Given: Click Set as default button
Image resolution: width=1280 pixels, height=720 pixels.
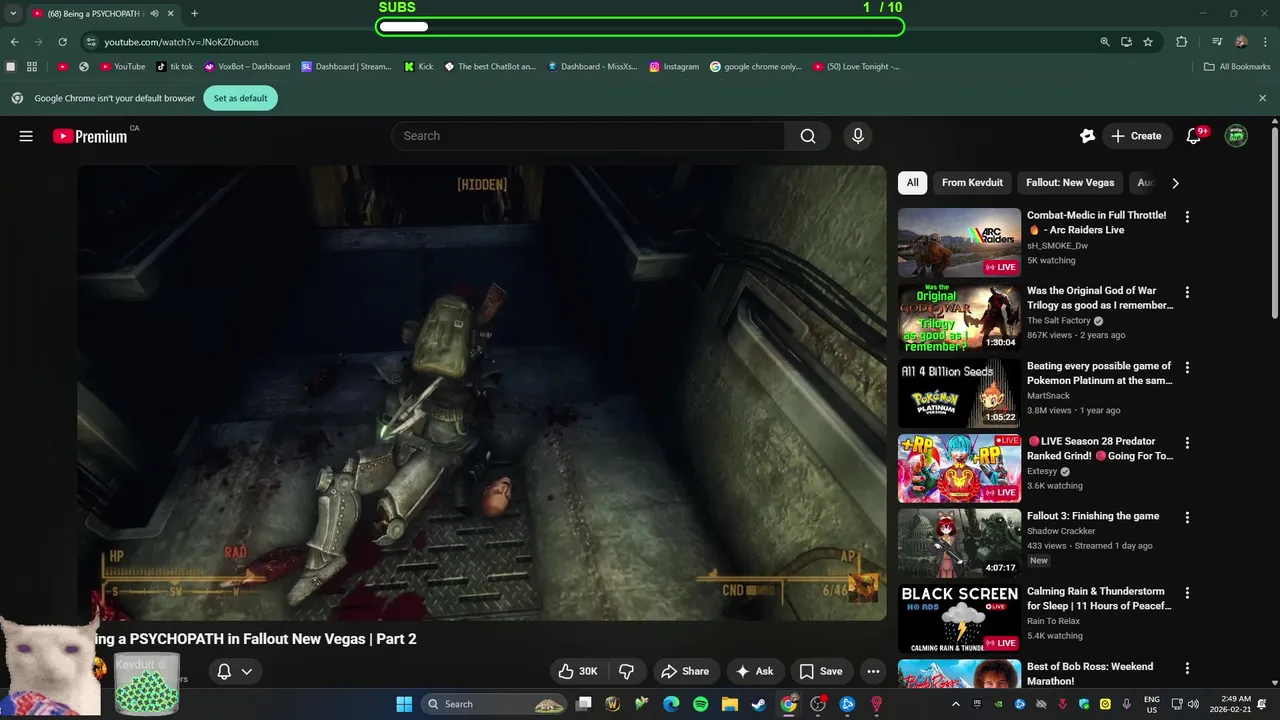Looking at the screenshot, I should coord(240,98).
